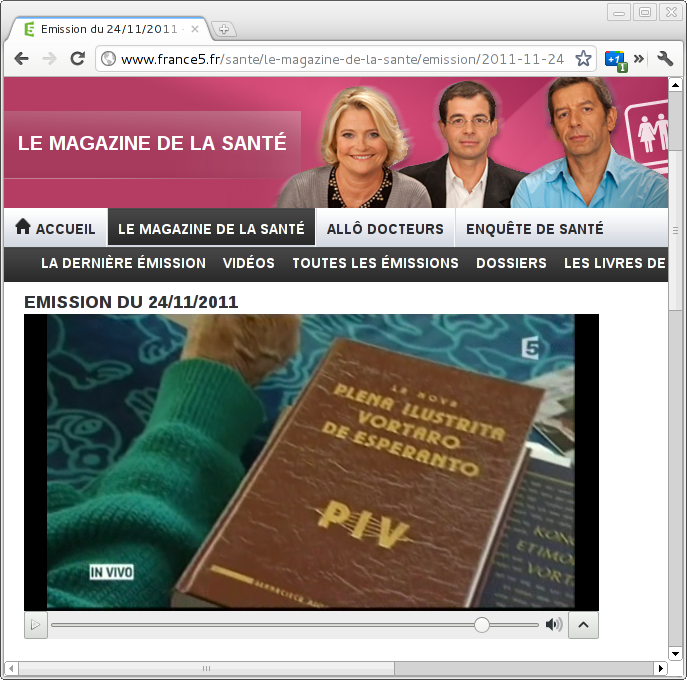The image size is (687, 680).
Task: Open the Allô Docteurs tab
Action: coord(385,229)
